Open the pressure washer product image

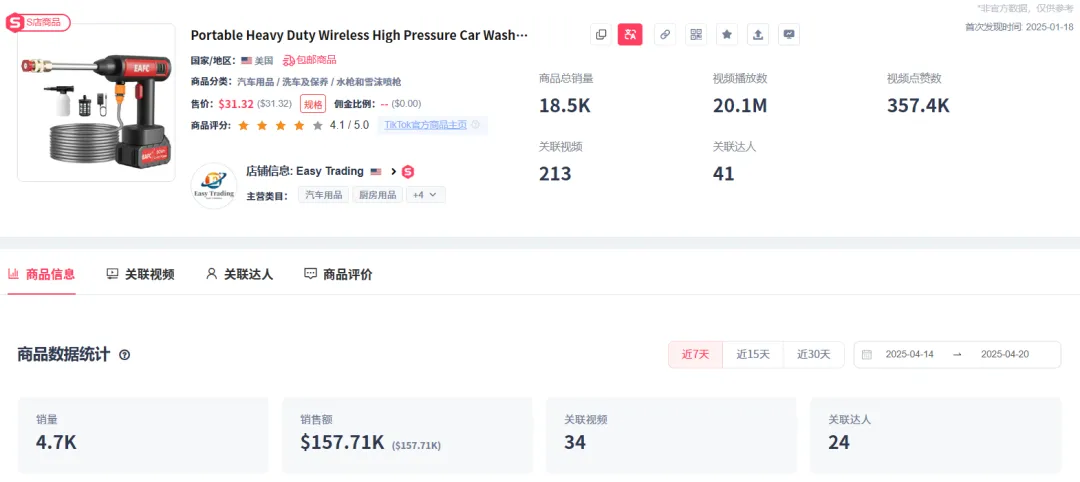pyautogui.click(x=96, y=103)
